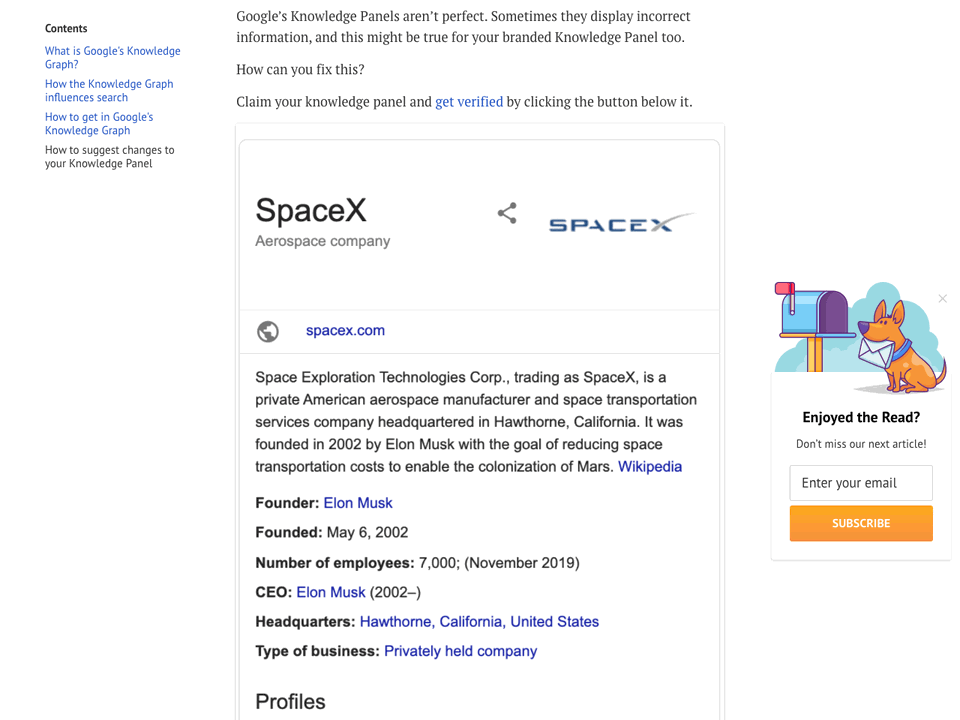960x720 pixels.
Task: Select "How to get in Google's Knowledge Graph"
Action: (x=98, y=123)
